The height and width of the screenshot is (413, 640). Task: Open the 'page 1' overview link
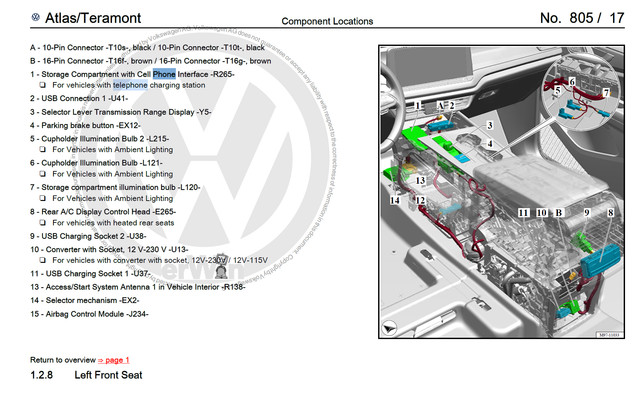point(113,360)
